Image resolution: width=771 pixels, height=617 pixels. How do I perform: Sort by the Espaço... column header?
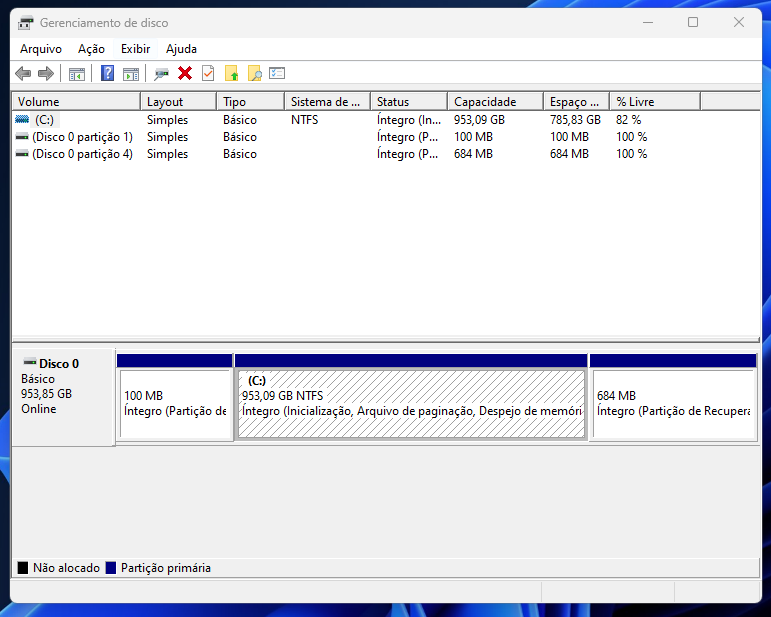(x=577, y=102)
